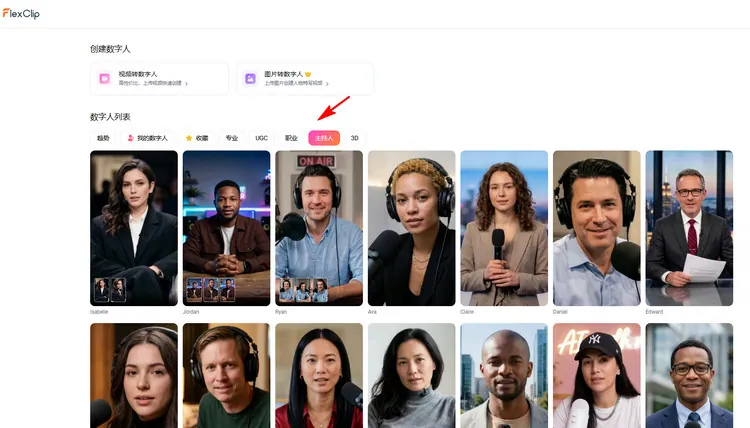Click the chevron under 视频转数字人
750x428 pixels.
pyautogui.click(x=186, y=84)
